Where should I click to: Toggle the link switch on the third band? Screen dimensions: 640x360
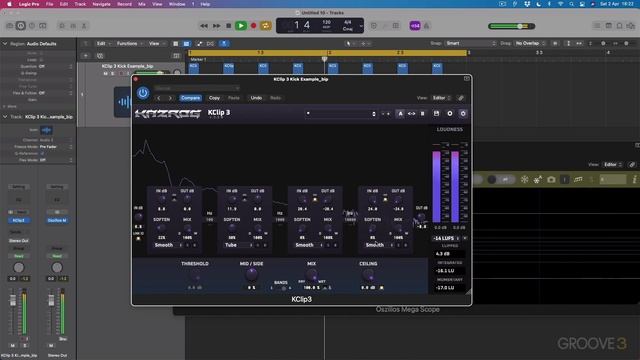(315, 200)
